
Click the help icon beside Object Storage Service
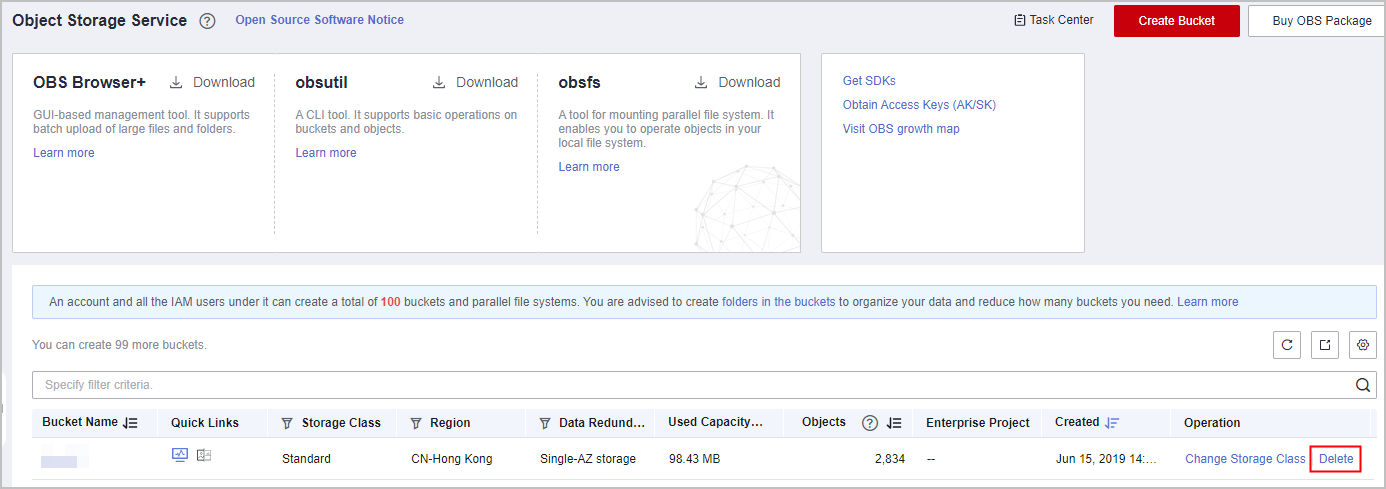207,21
